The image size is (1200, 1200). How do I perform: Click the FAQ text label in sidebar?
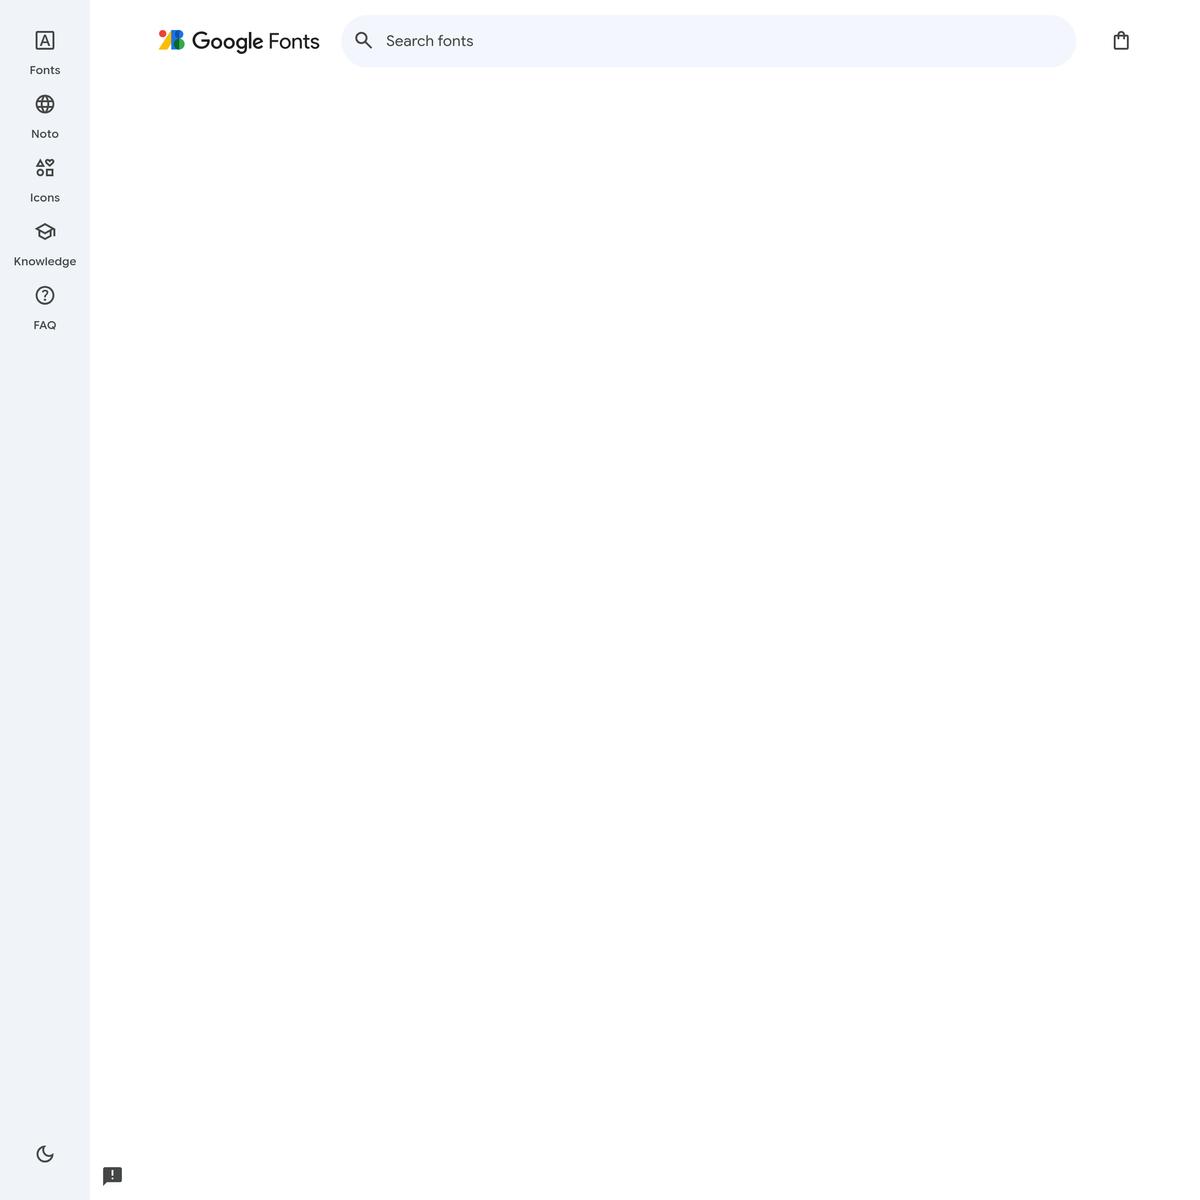tap(45, 326)
